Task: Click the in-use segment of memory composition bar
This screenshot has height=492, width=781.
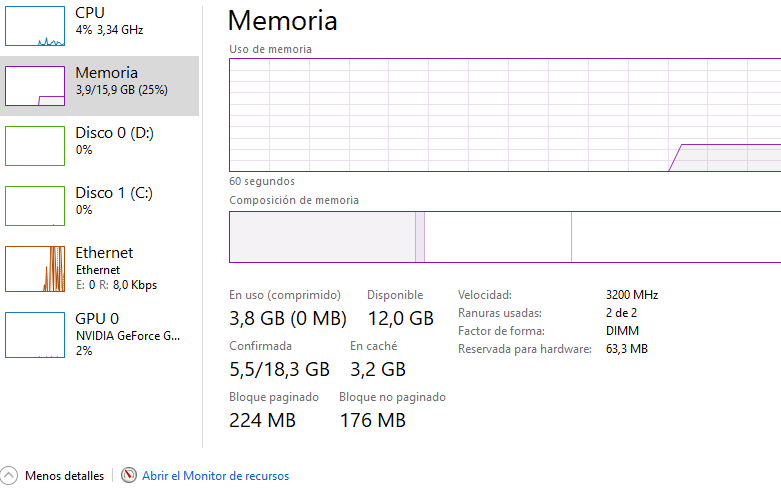Action: pos(322,237)
